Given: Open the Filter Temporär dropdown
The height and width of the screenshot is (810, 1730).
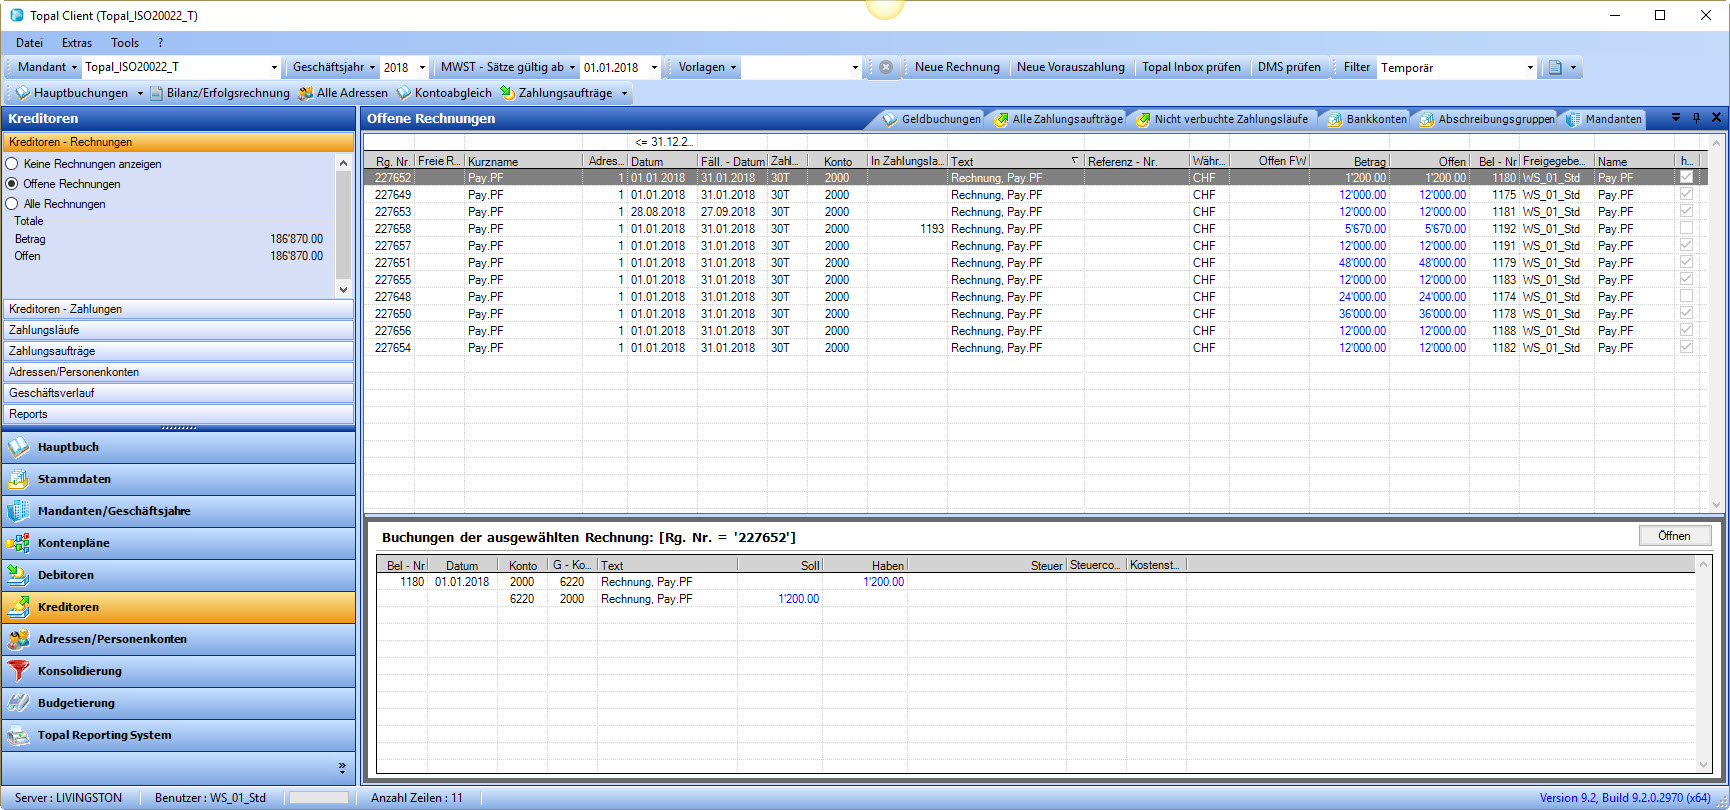Looking at the screenshot, I should [x=1529, y=68].
